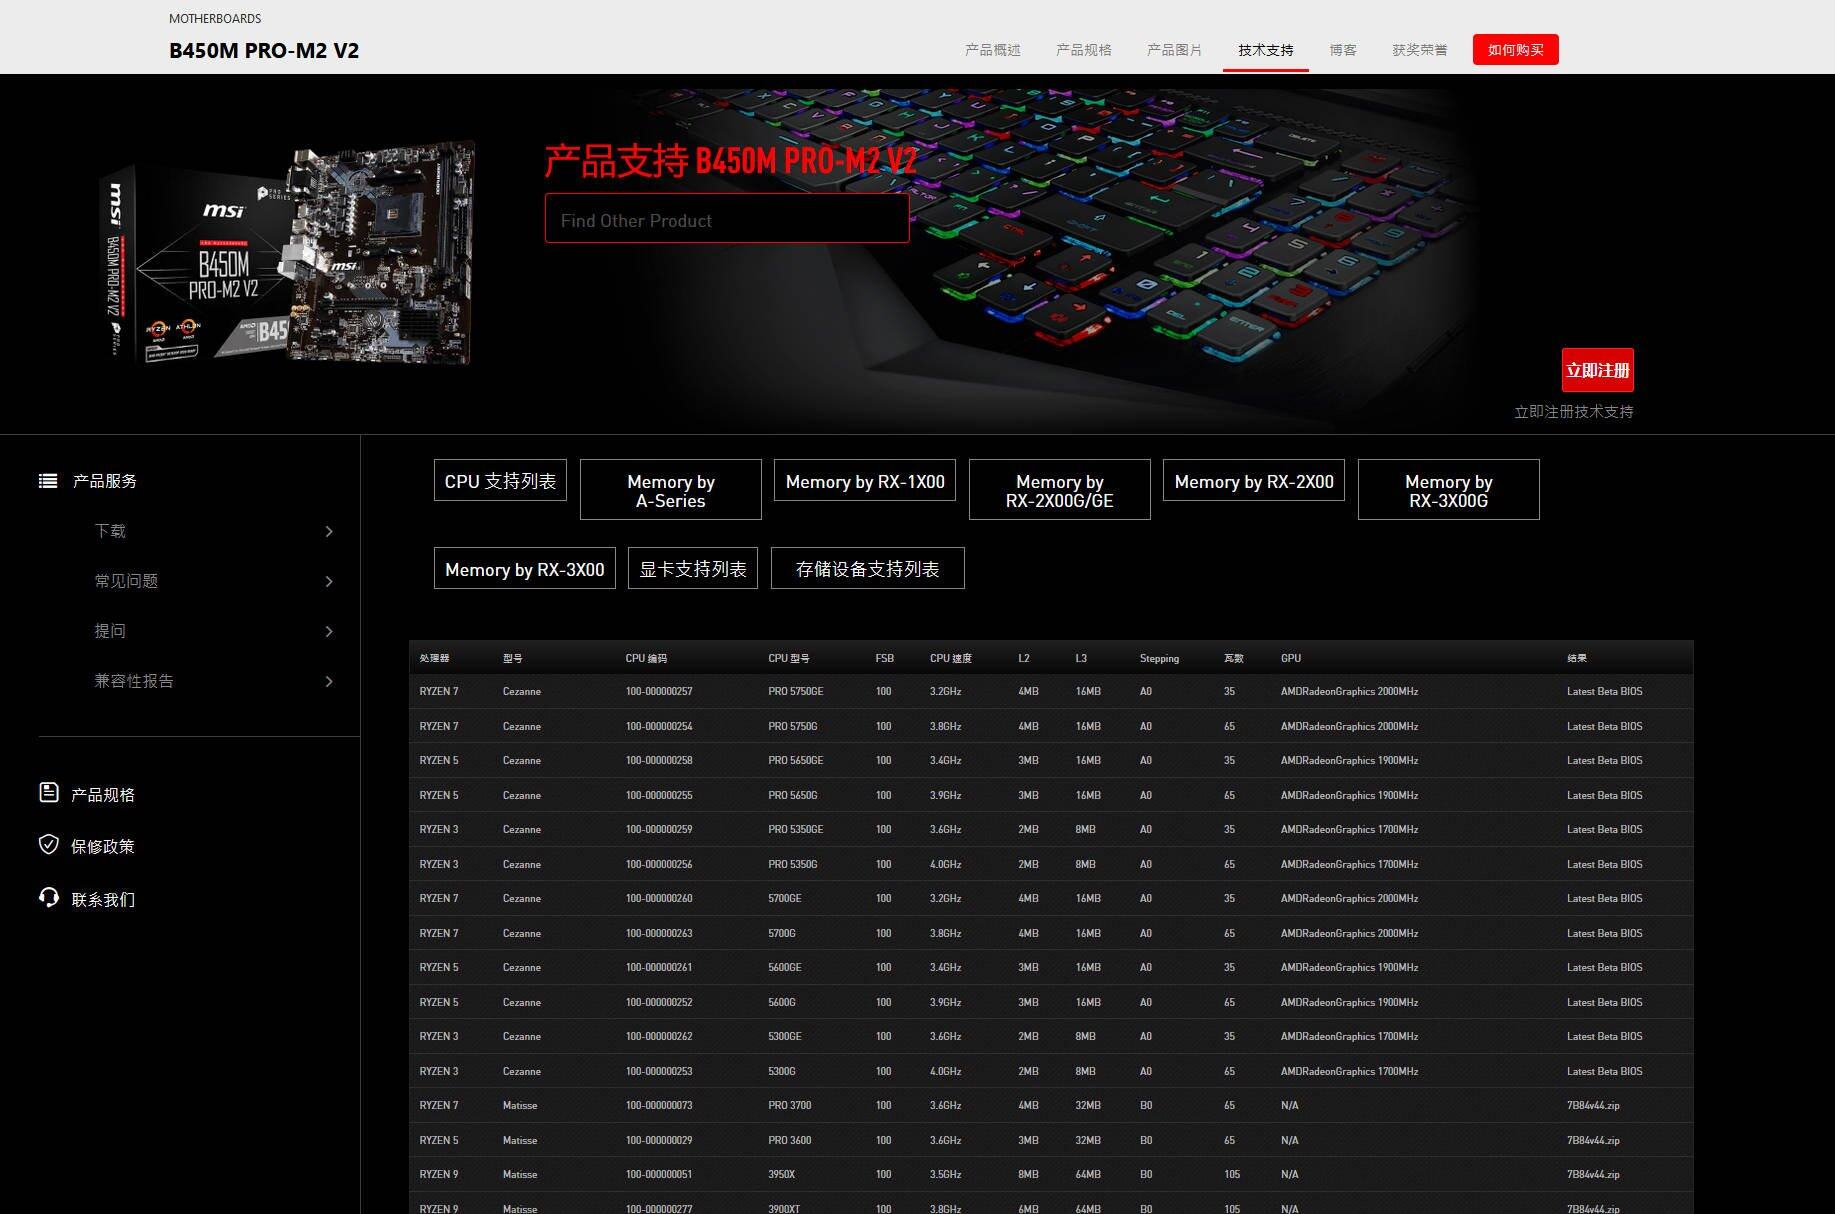Click Latest Beta BIOS in 5700G row

click(x=1604, y=933)
